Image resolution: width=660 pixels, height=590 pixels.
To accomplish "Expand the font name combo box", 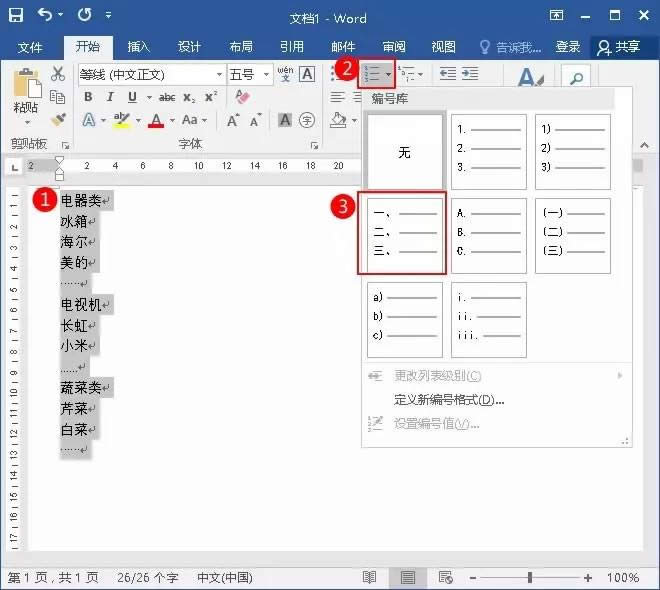I will [x=218, y=75].
